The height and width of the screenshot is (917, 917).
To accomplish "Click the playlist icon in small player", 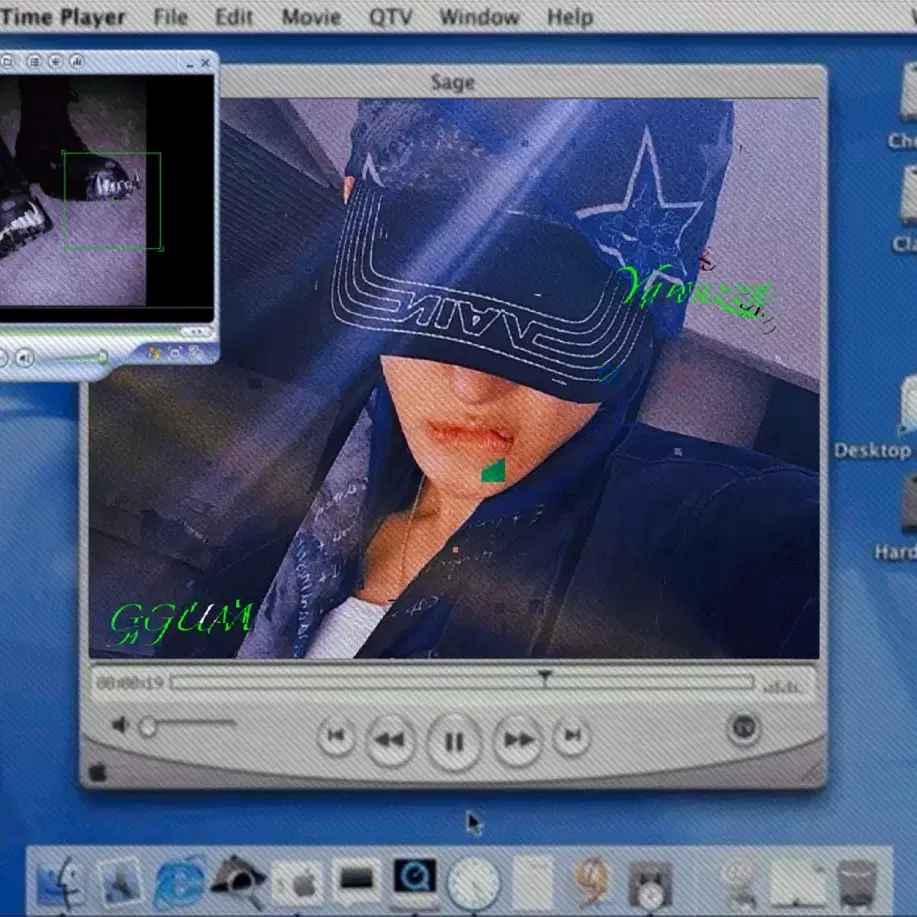I will pyautogui.click(x=34, y=61).
